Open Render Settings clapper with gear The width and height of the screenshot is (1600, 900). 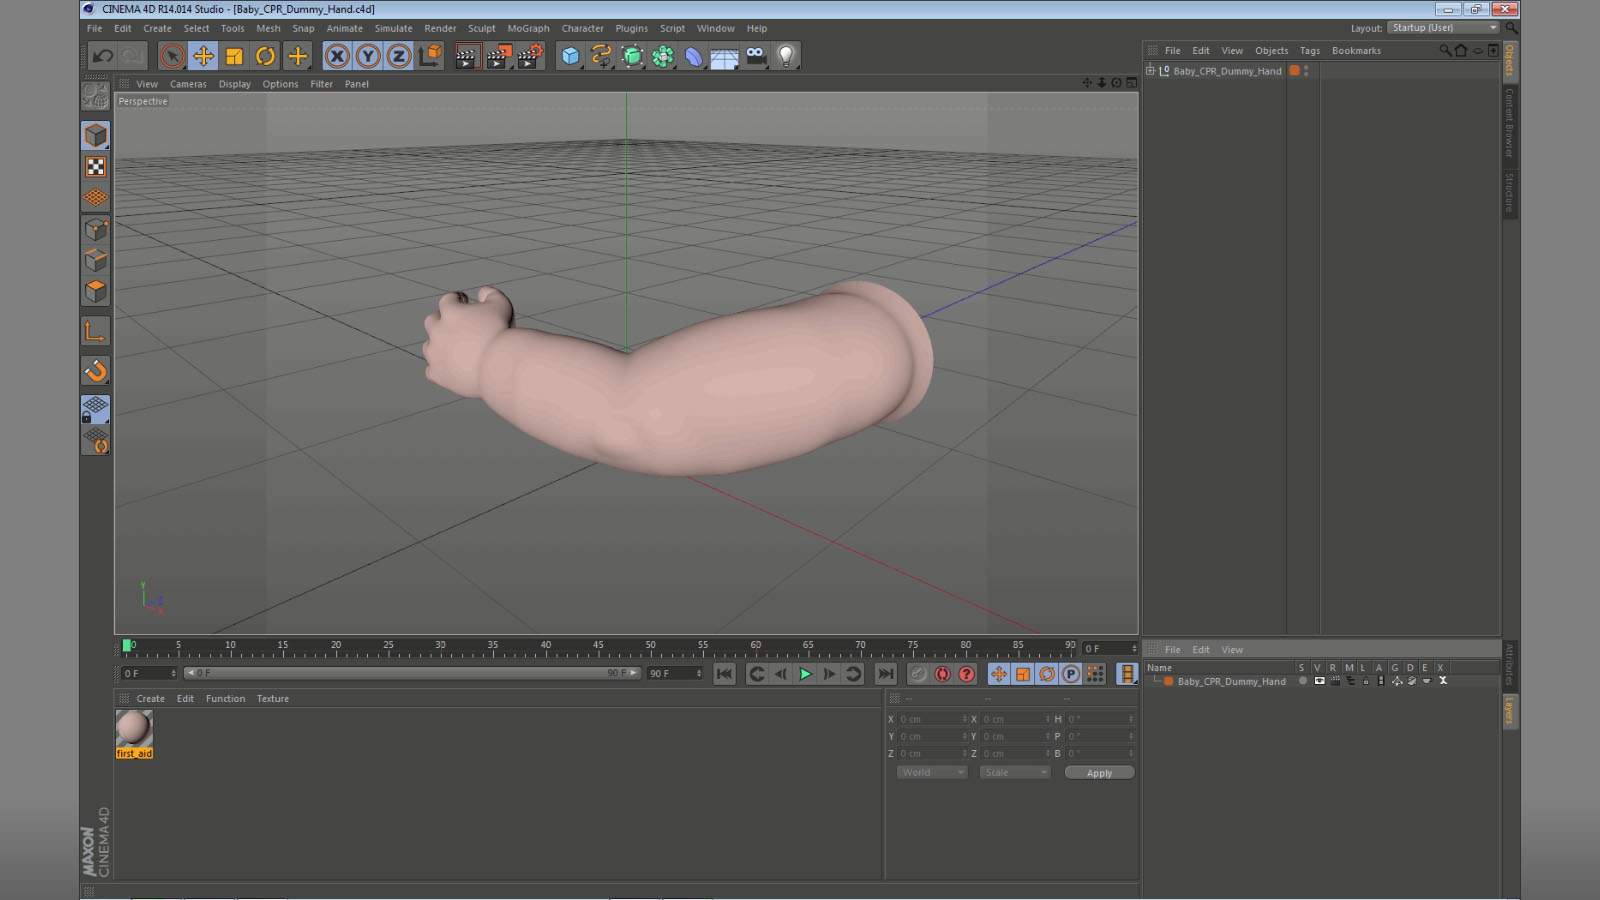click(x=530, y=56)
